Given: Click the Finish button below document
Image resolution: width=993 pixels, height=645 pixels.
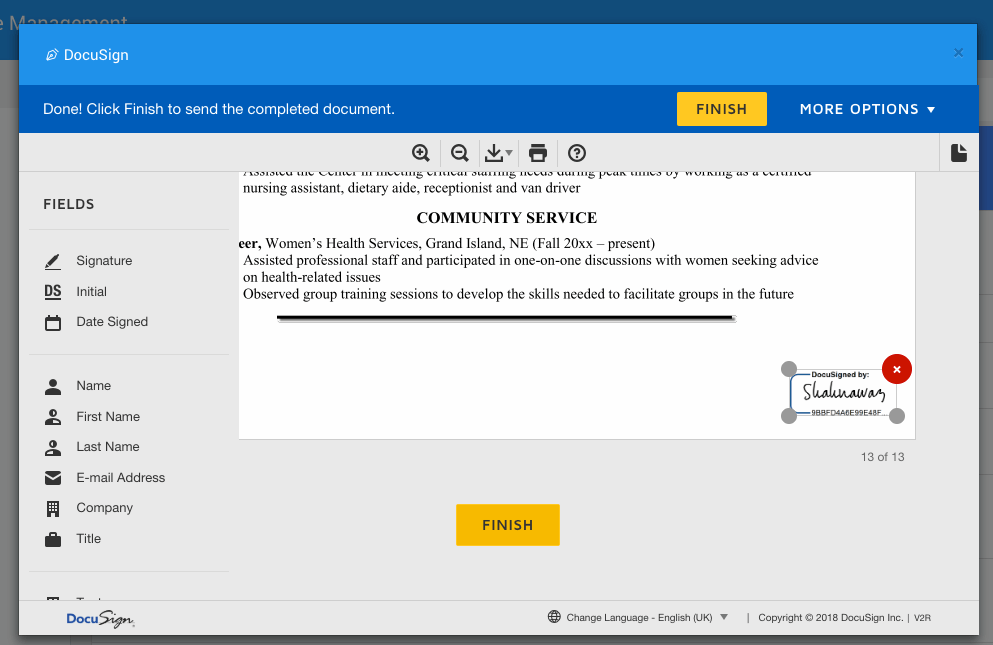Looking at the screenshot, I should click(x=507, y=525).
